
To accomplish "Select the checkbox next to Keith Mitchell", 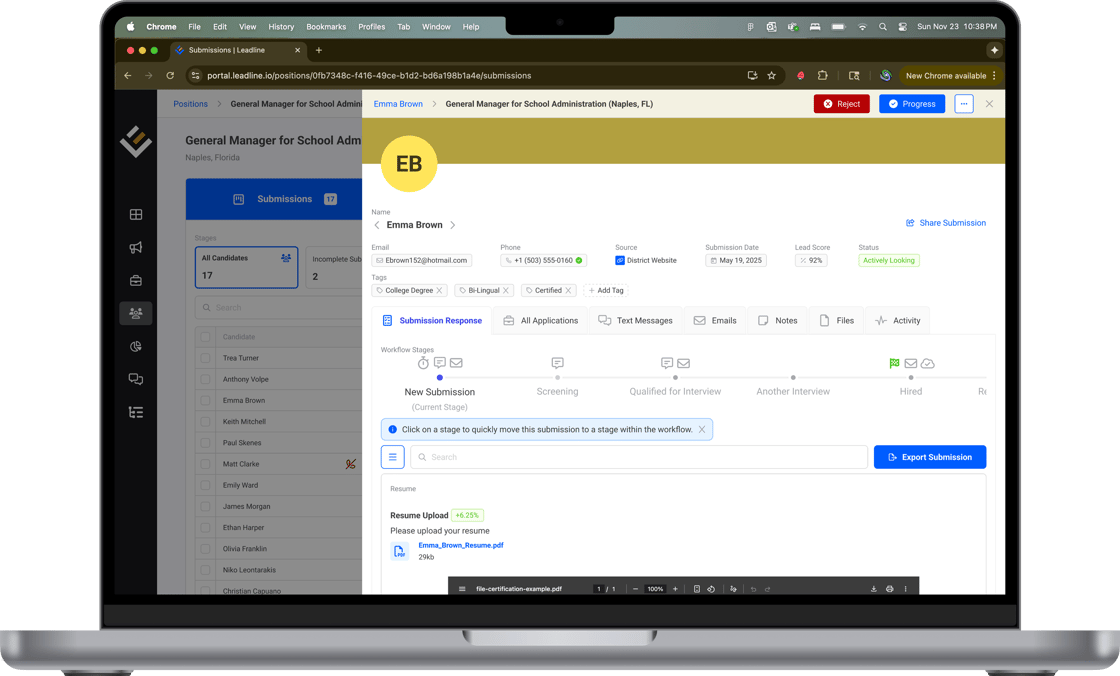I will 205,422.
